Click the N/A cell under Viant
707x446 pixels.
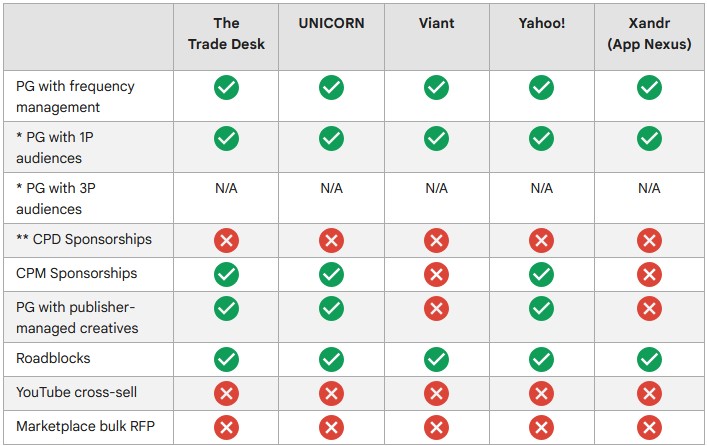[x=436, y=188]
